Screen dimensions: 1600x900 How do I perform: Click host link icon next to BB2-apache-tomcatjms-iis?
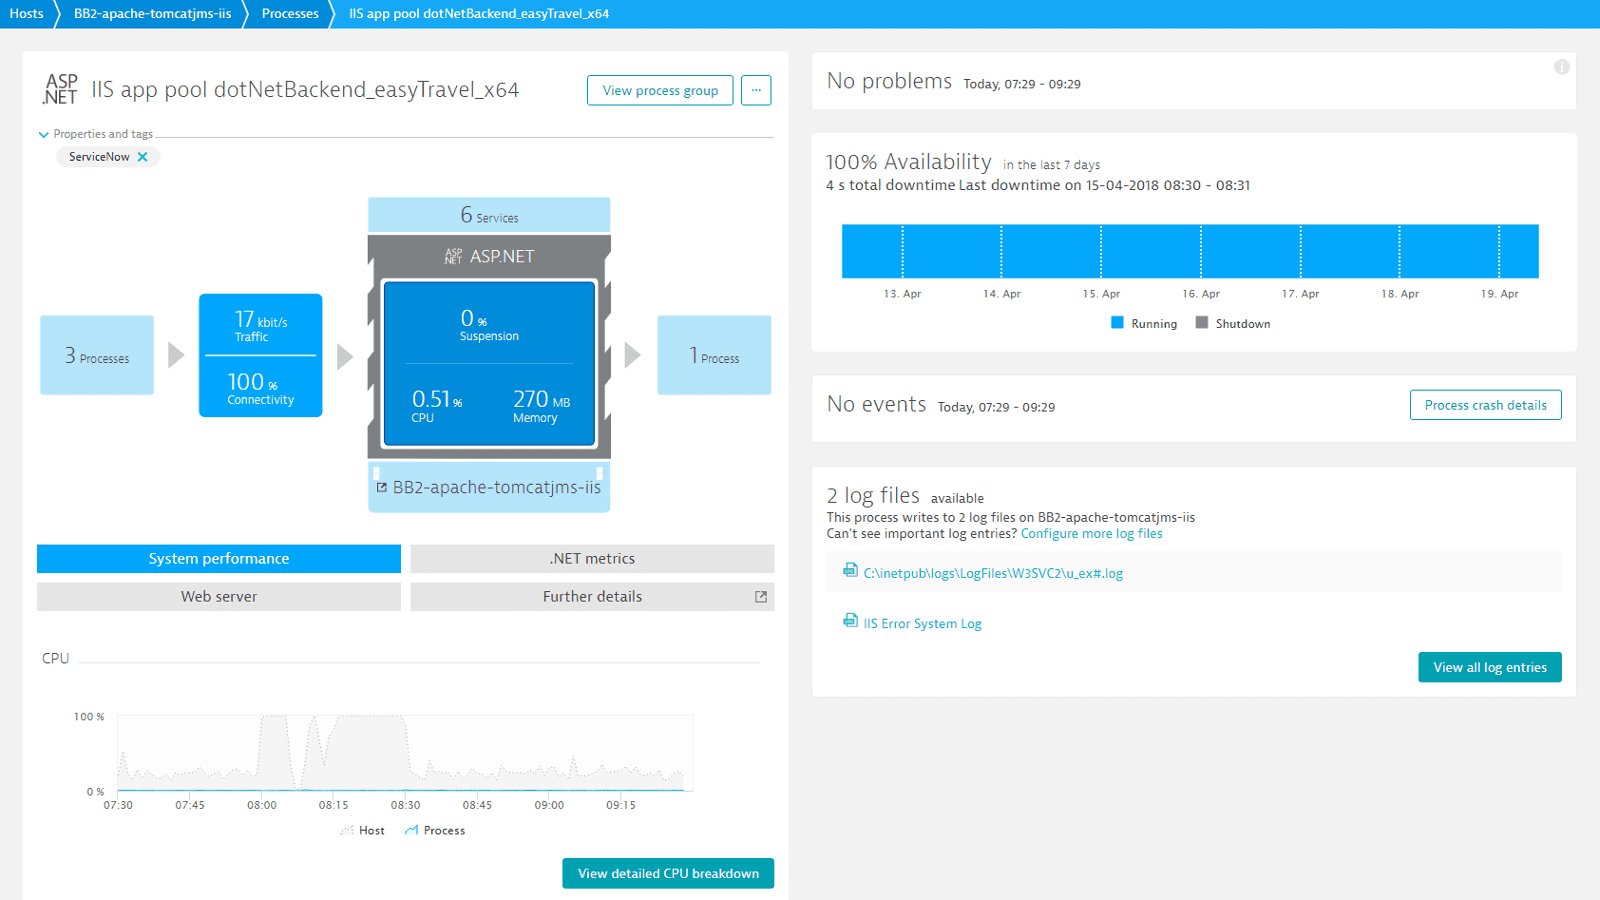[381, 488]
